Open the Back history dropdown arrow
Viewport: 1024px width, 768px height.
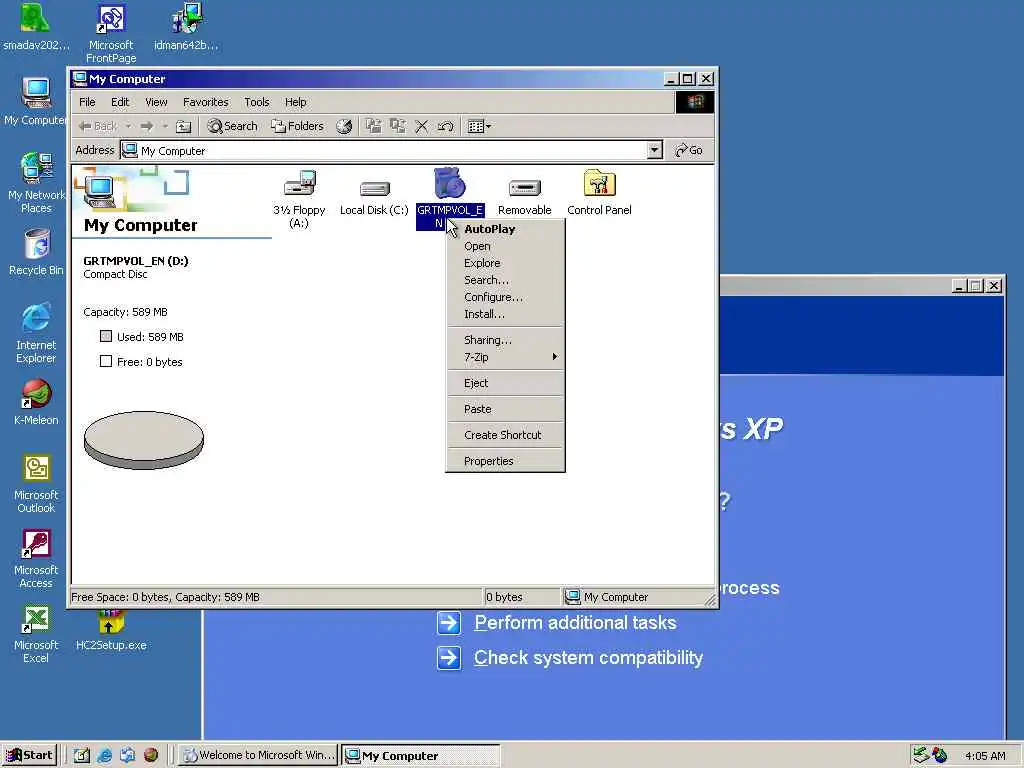coord(129,127)
